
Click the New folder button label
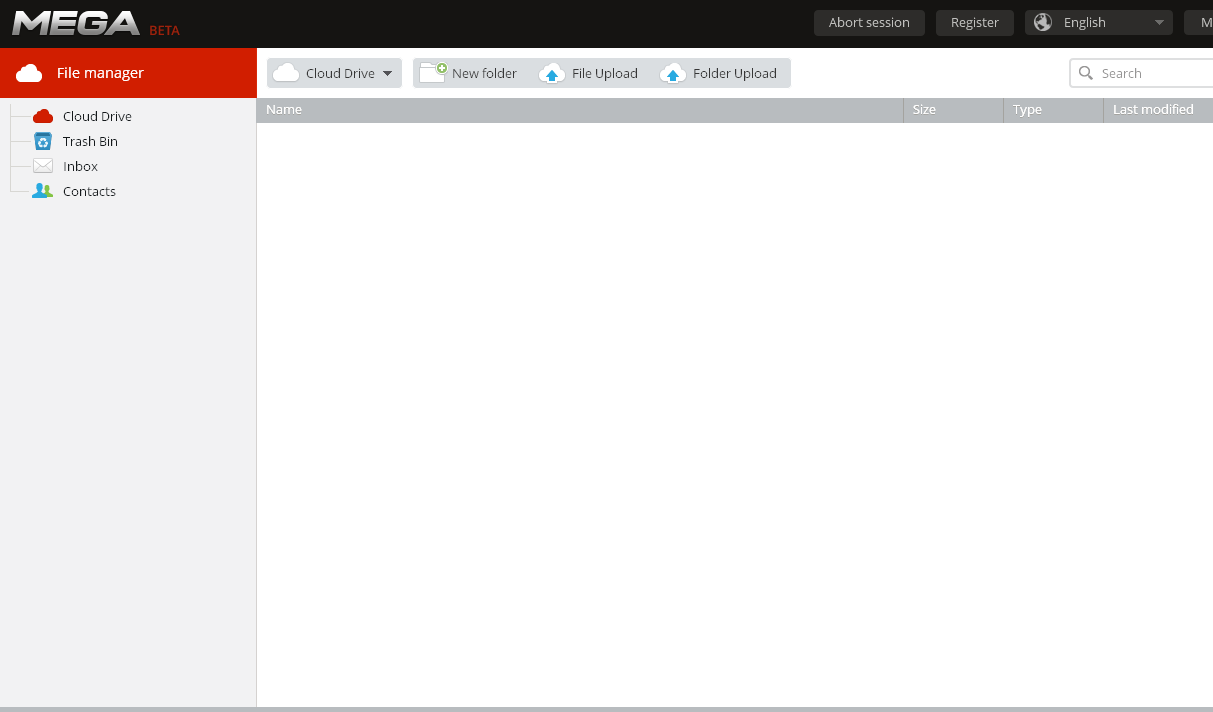point(484,73)
